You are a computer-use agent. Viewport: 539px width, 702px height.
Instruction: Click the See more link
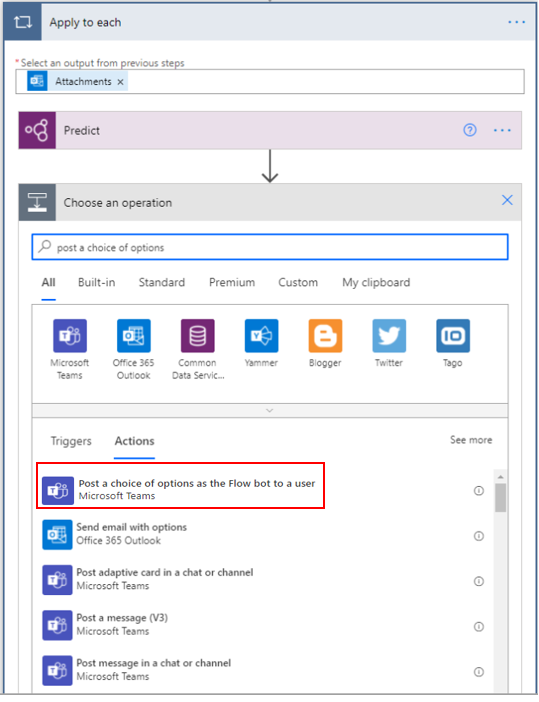point(471,440)
